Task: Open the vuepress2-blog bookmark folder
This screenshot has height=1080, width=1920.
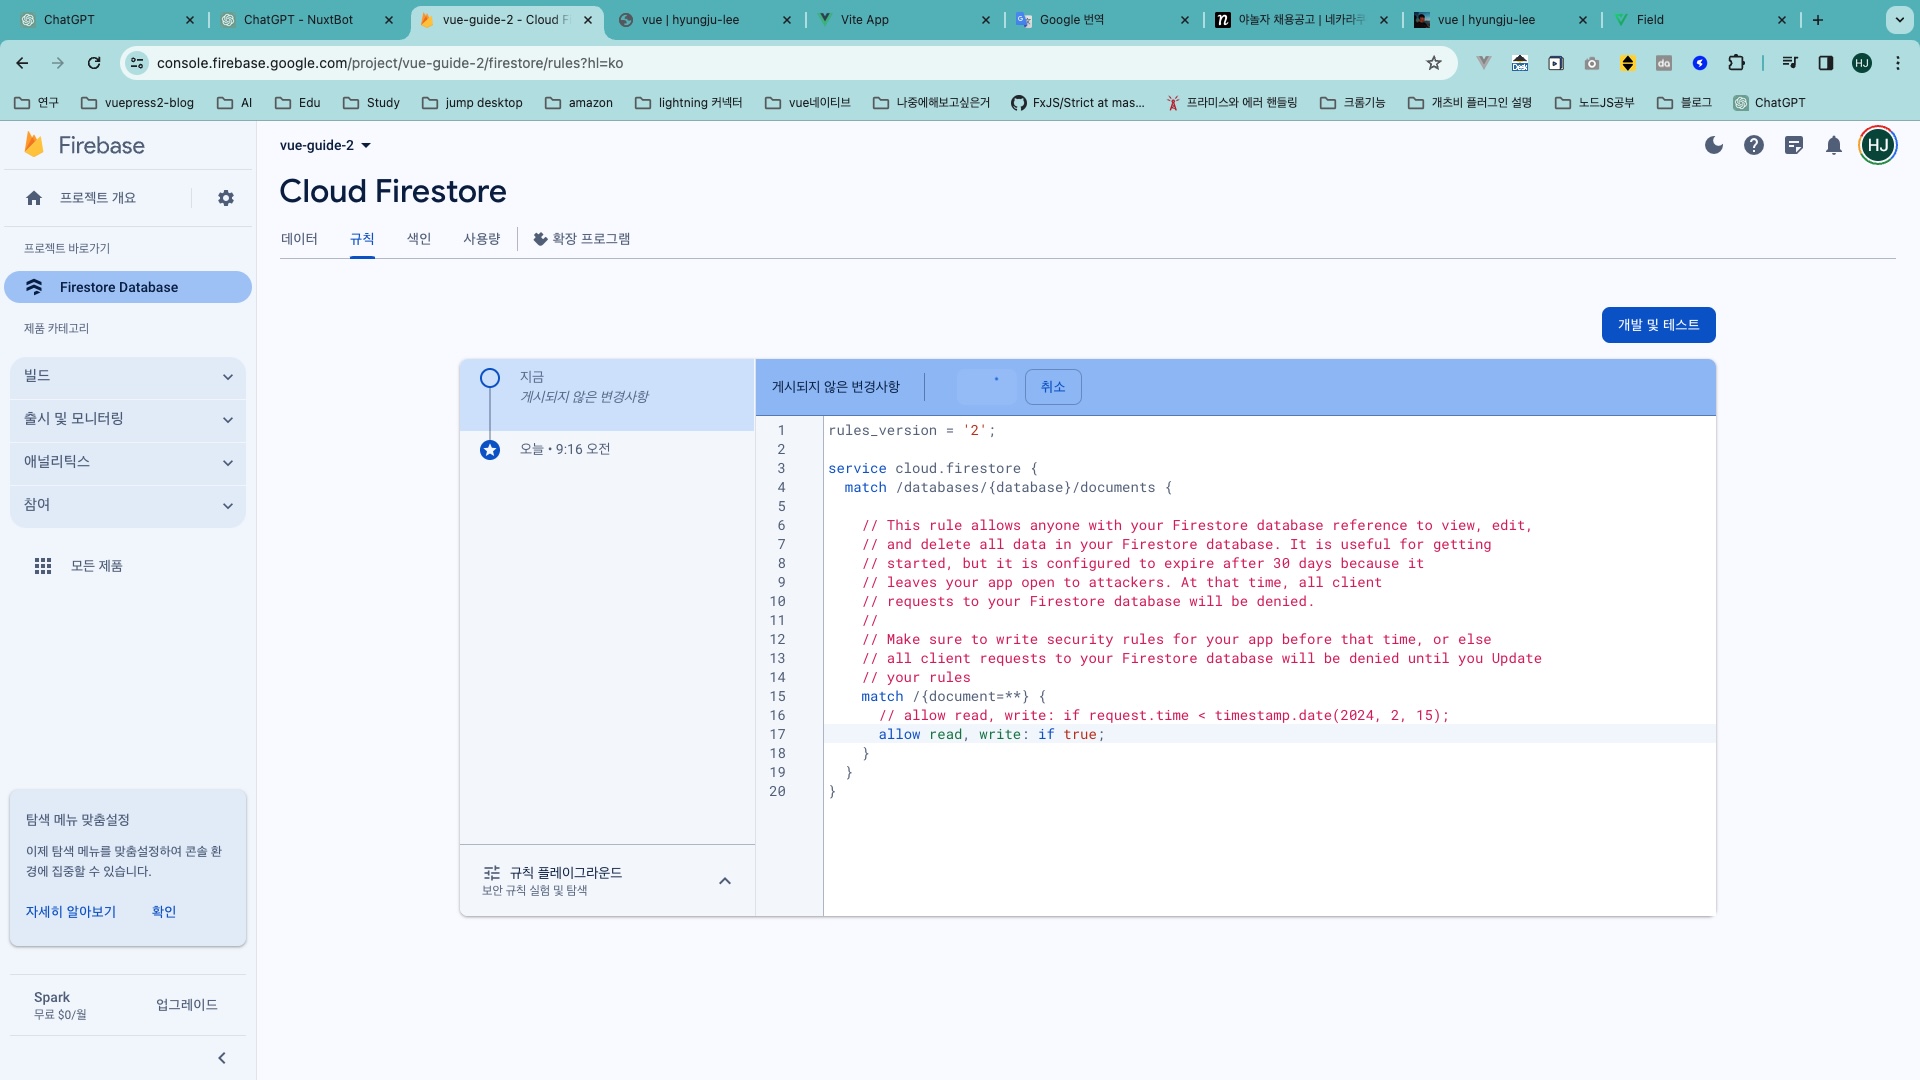Action: point(137,103)
